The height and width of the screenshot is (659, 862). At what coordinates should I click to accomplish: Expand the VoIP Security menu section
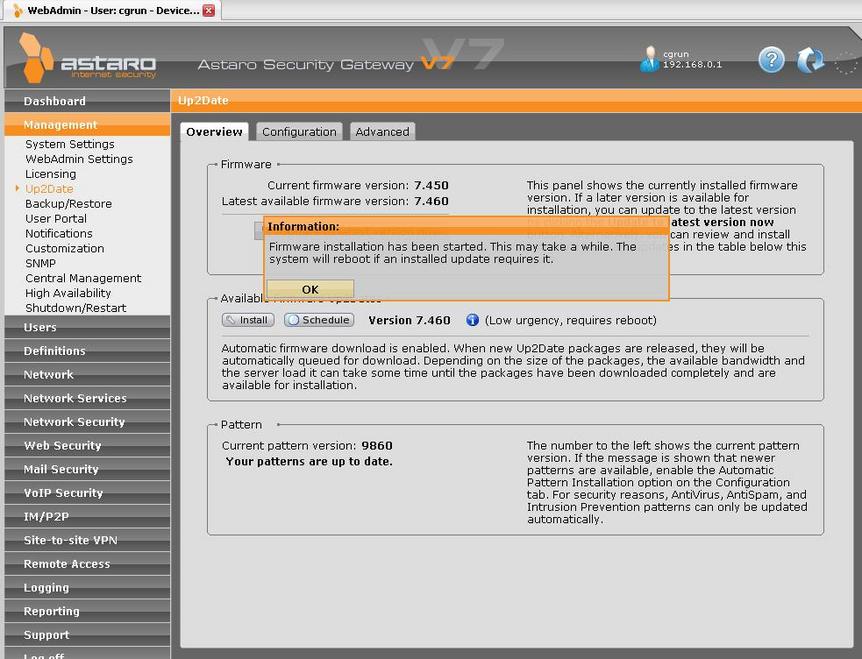point(87,492)
